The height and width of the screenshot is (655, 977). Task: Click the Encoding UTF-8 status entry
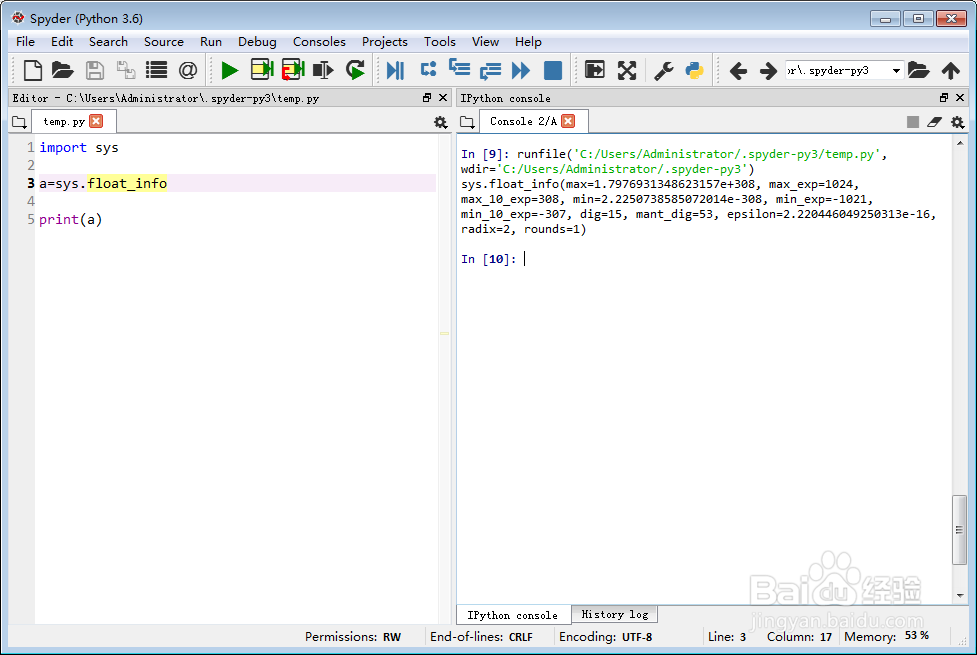coord(606,637)
